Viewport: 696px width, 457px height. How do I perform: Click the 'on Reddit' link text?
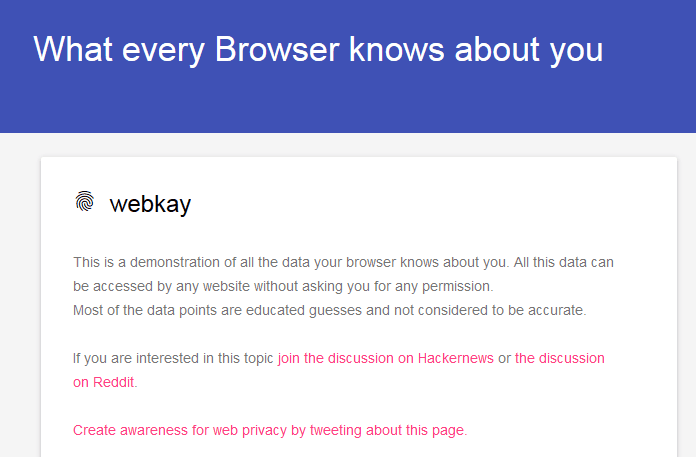[x=104, y=382]
